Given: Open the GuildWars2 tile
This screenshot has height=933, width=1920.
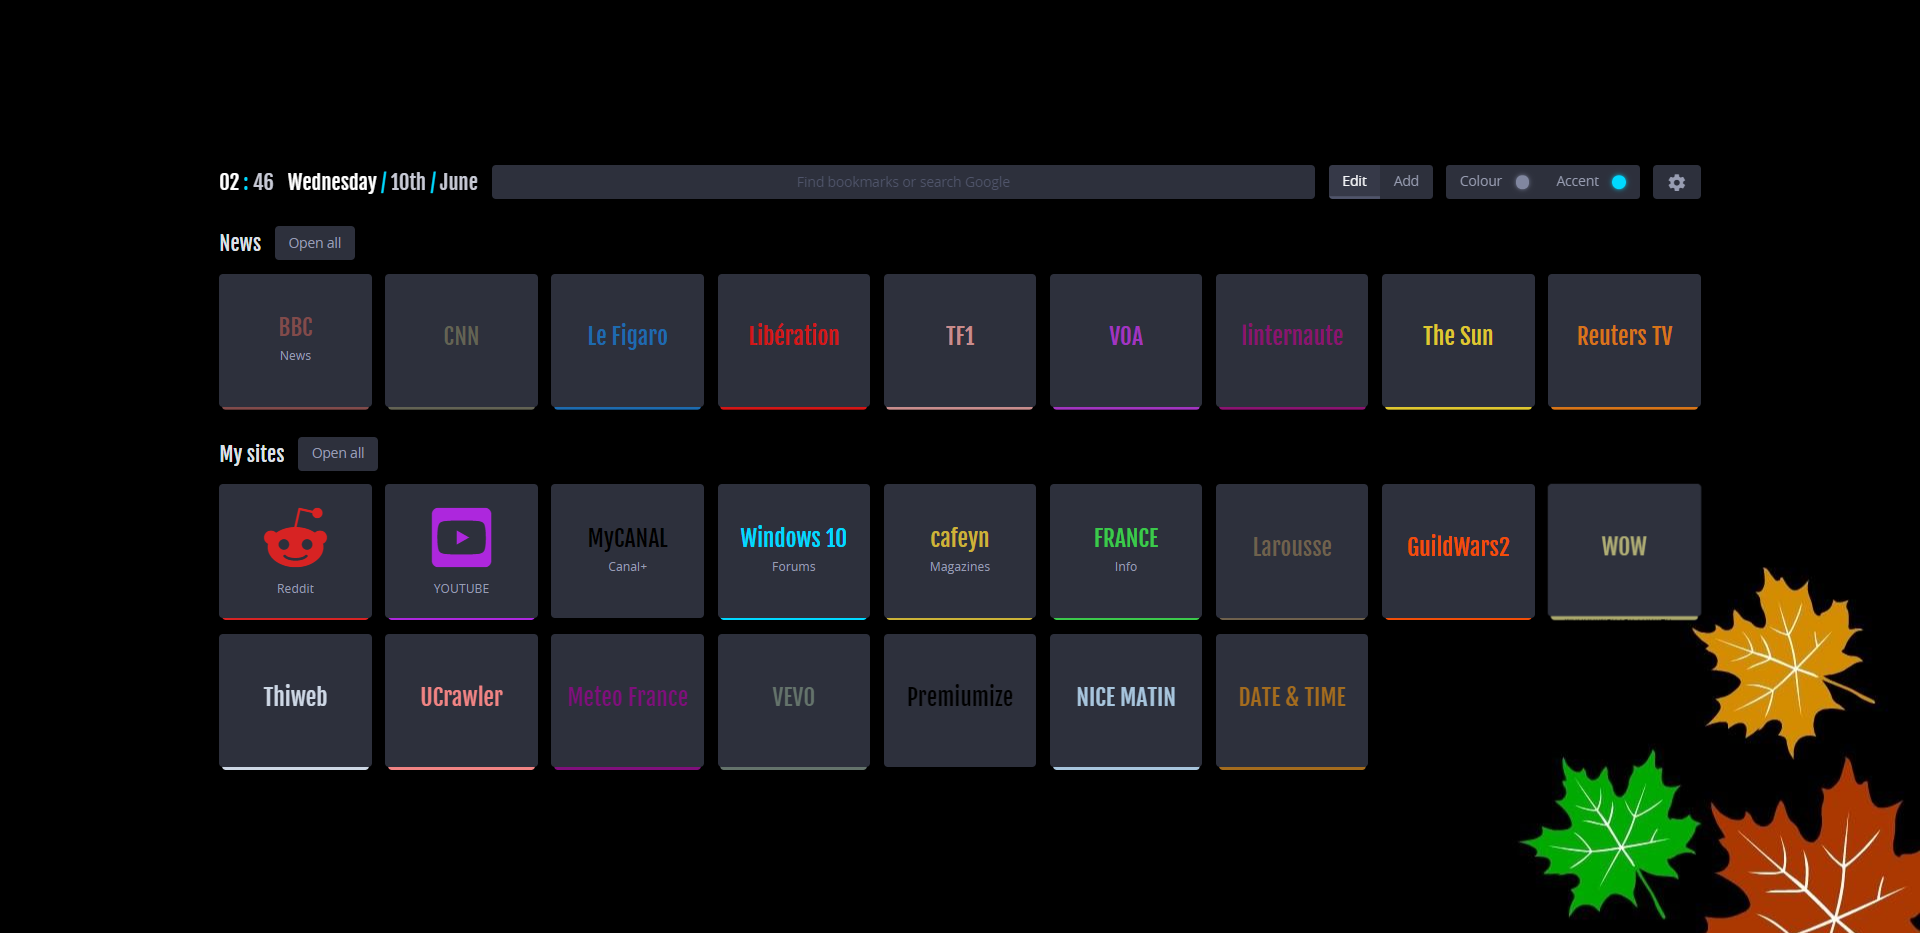Looking at the screenshot, I should [1458, 552].
